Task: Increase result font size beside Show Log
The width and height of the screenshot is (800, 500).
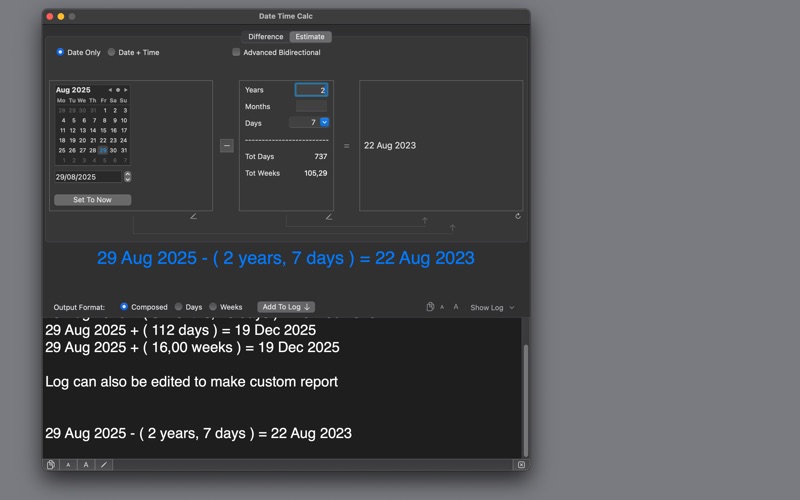Action: tap(456, 307)
